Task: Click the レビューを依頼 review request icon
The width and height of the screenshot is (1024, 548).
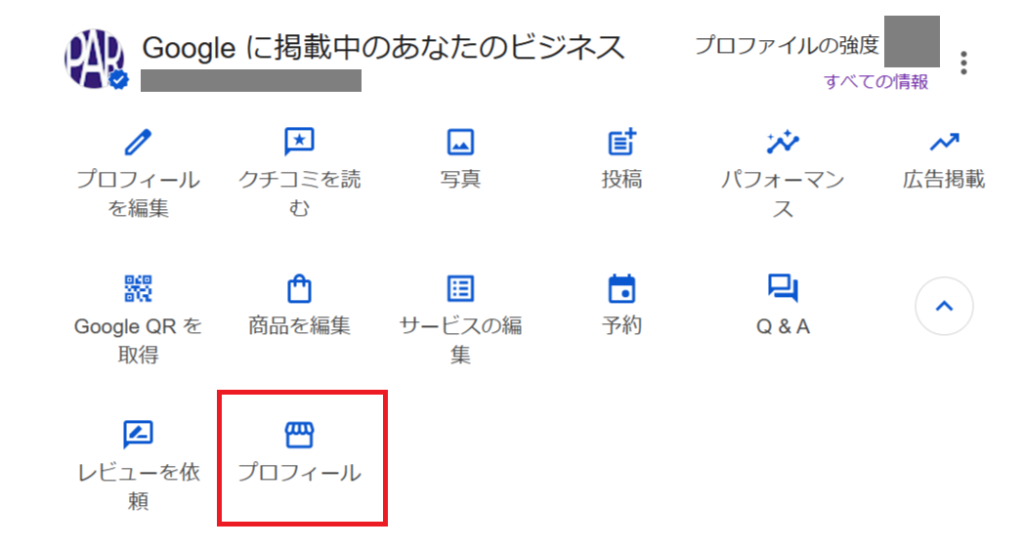Action: 138,435
